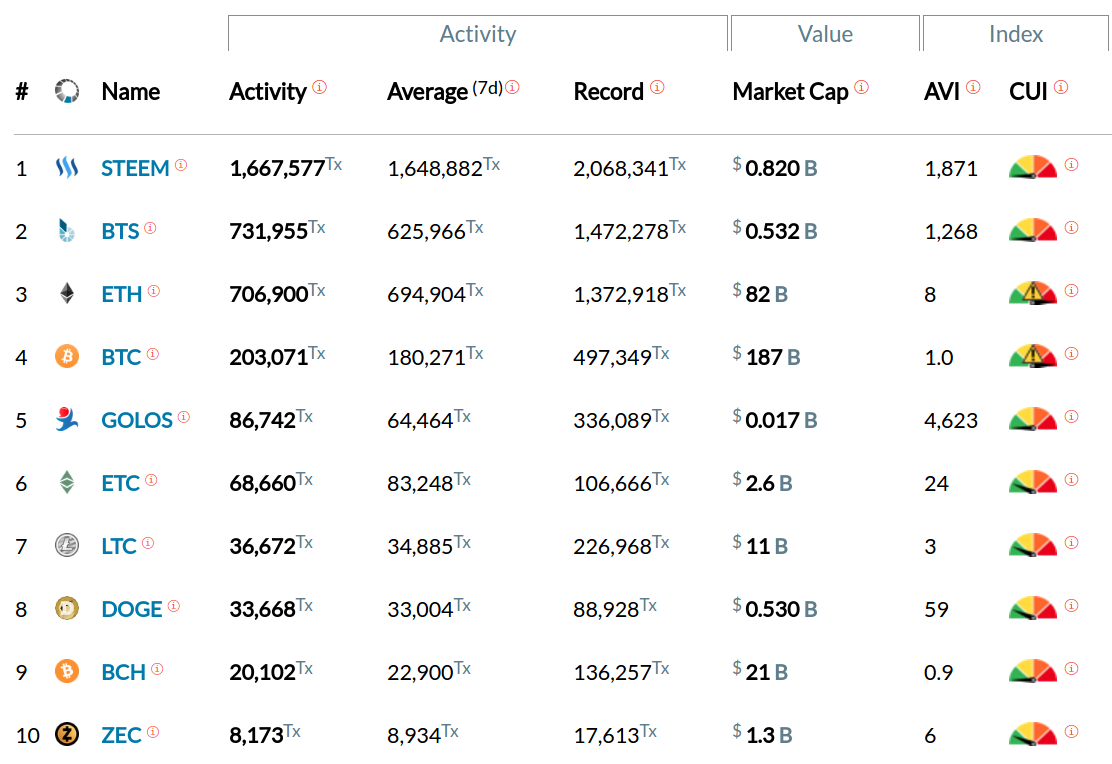Sort by the AVI column header
Image resolution: width=1112 pixels, height=764 pixels.
click(942, 92)
